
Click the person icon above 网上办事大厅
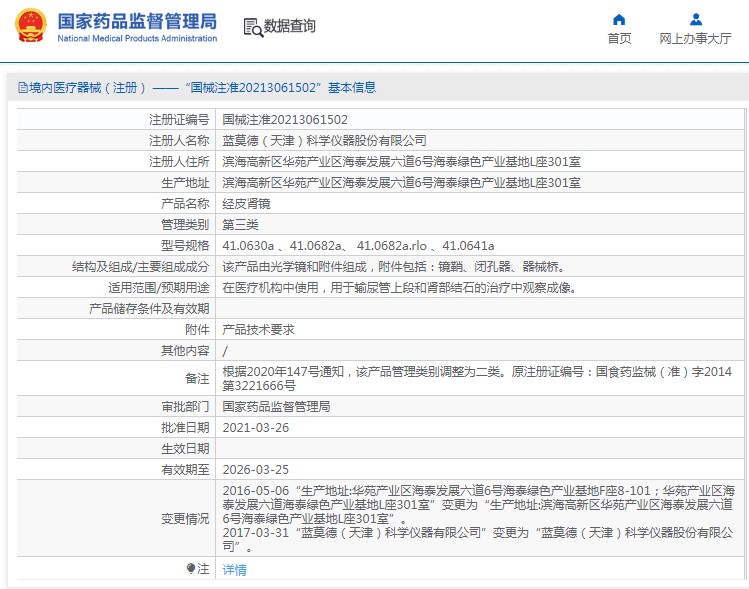tap(695, 19)
